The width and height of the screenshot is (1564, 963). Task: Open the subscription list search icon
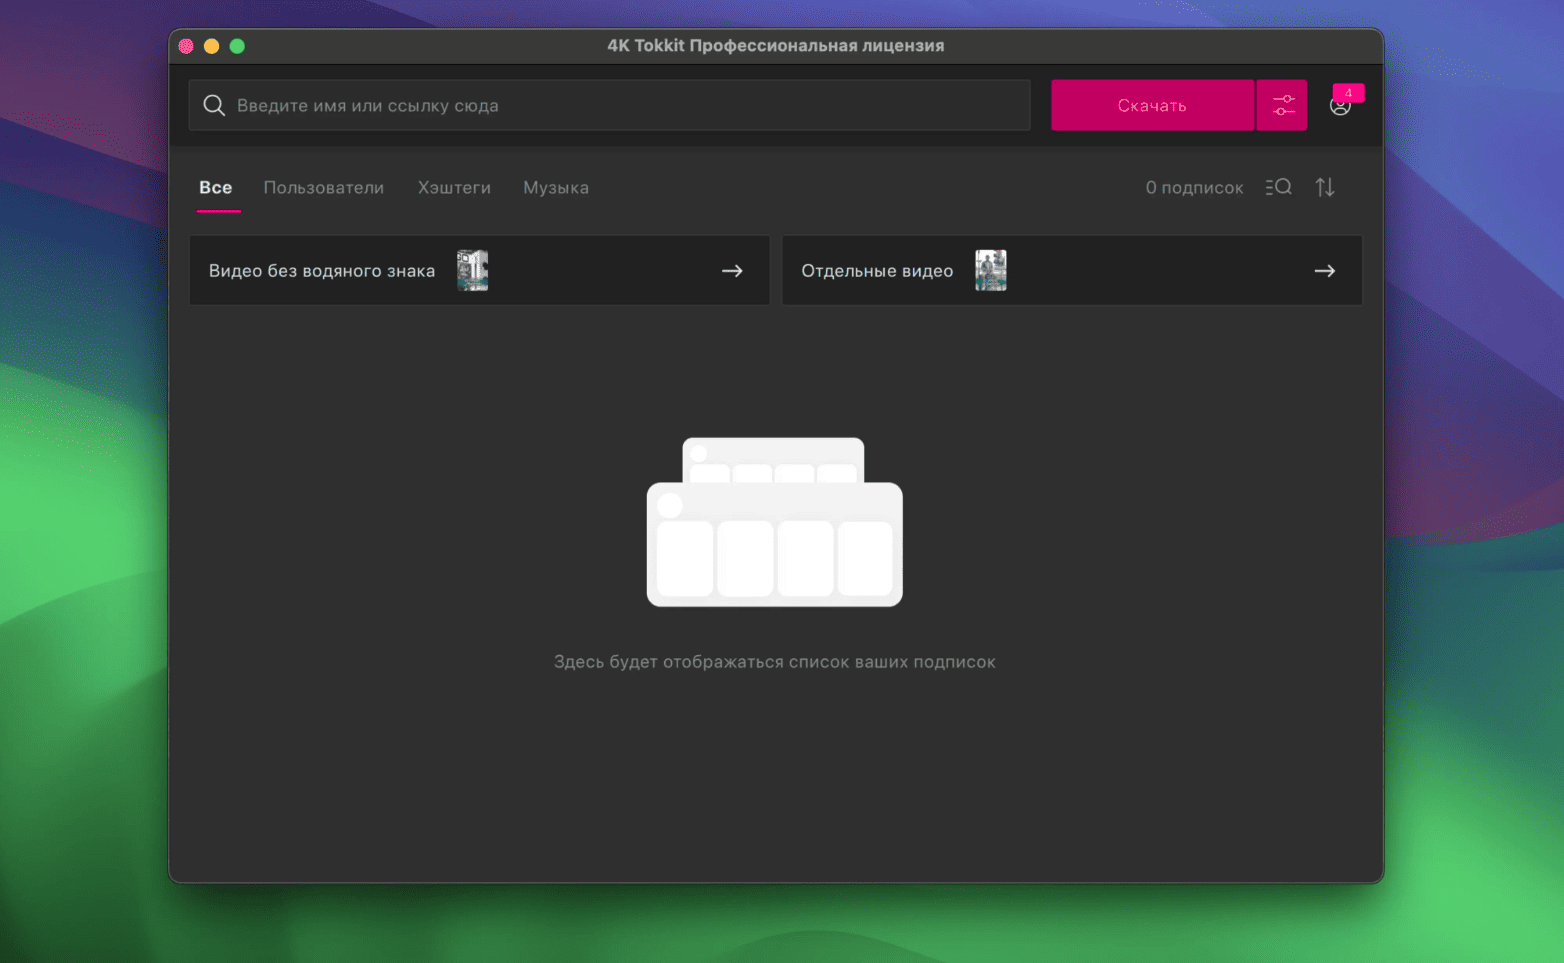click(x=1278, y=187)
